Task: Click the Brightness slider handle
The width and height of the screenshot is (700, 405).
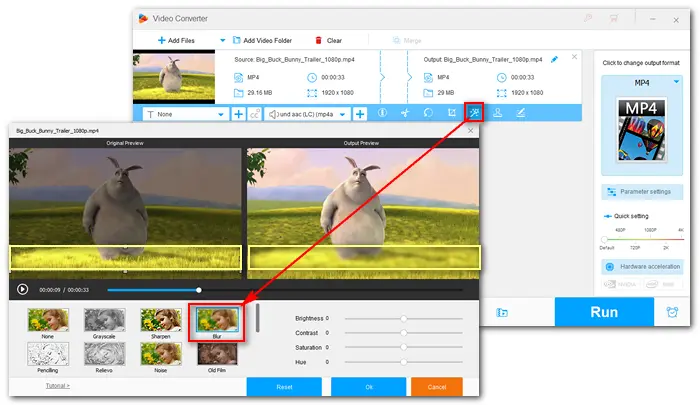Action: [404, 318]
